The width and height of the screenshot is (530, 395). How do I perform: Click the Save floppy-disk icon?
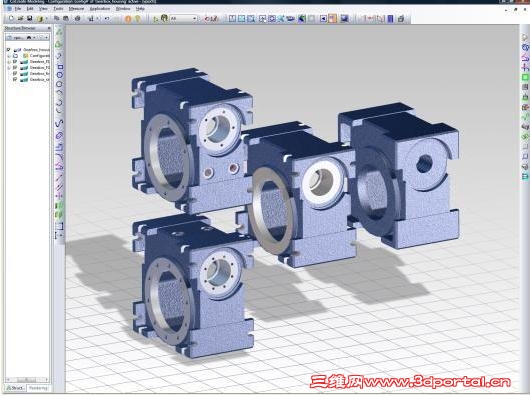tap(29, 19)
